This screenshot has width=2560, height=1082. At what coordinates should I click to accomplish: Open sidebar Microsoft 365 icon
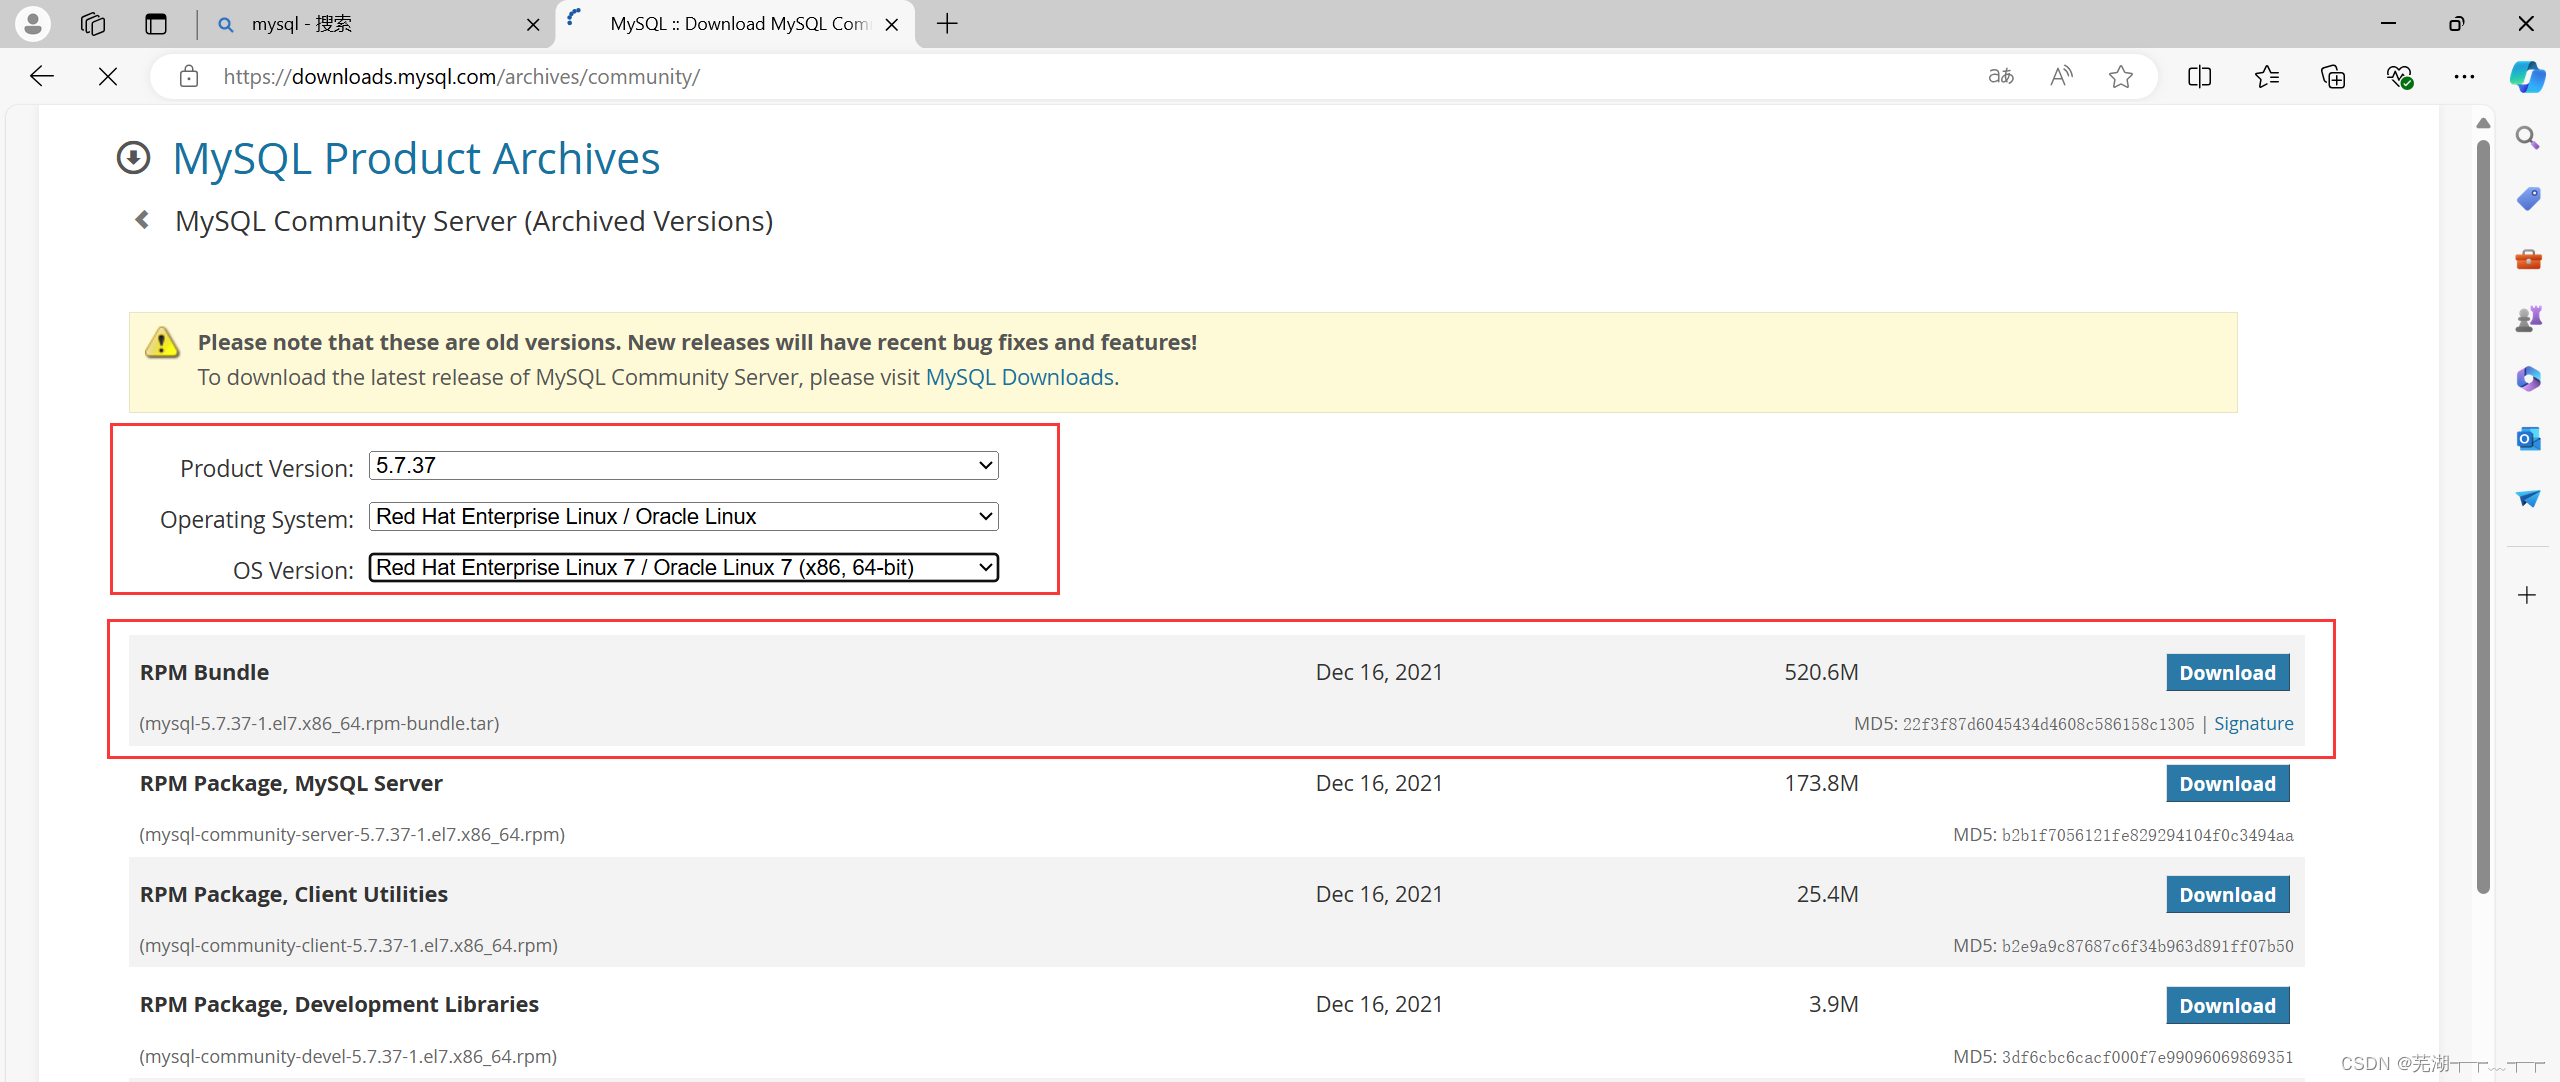click(2528, 379)
